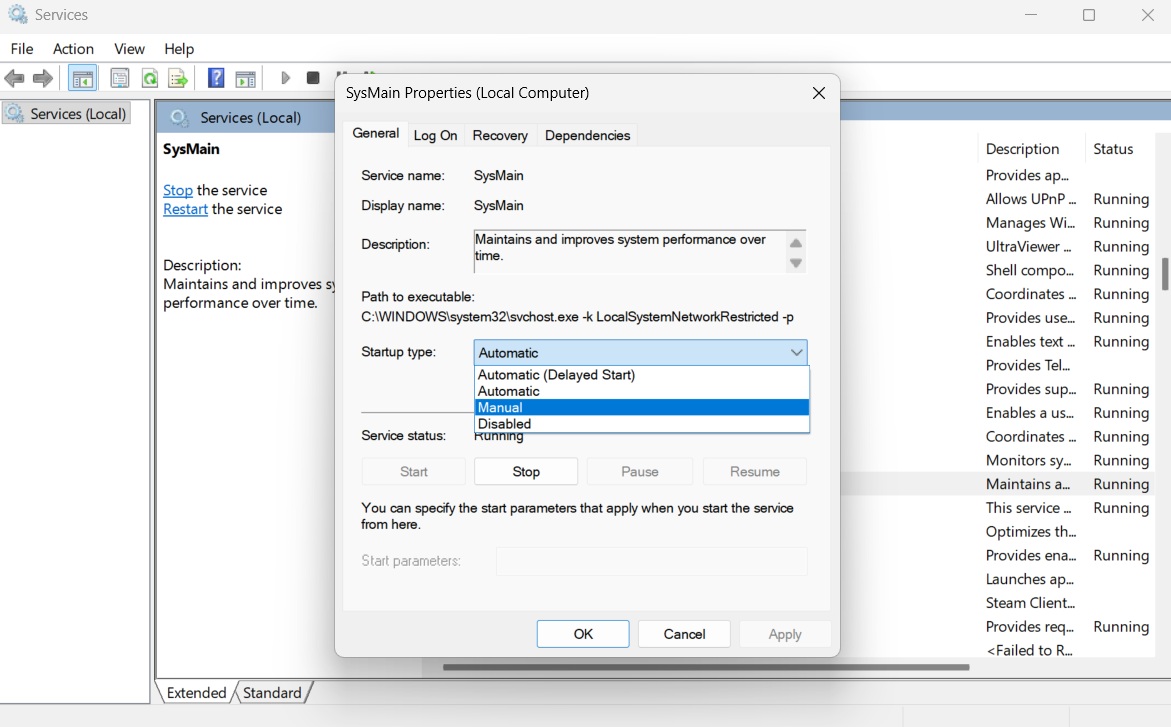Screen dimensions: 1171x727
Task: Open the Dependencies tab
Action: (x=587, y=135)
